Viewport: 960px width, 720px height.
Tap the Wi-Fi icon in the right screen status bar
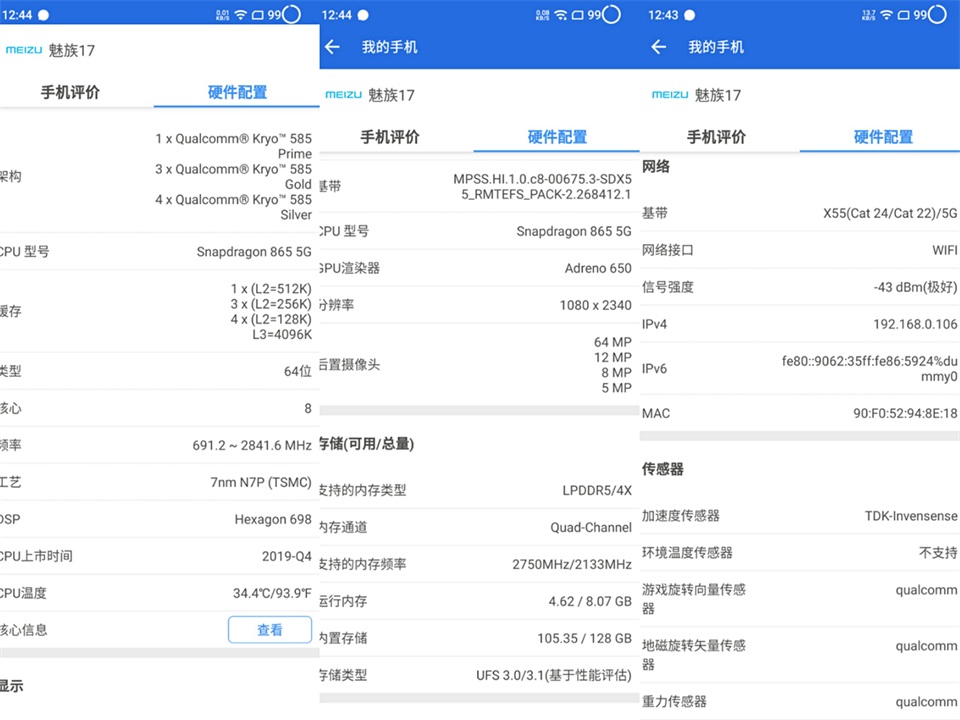(887, 15)
